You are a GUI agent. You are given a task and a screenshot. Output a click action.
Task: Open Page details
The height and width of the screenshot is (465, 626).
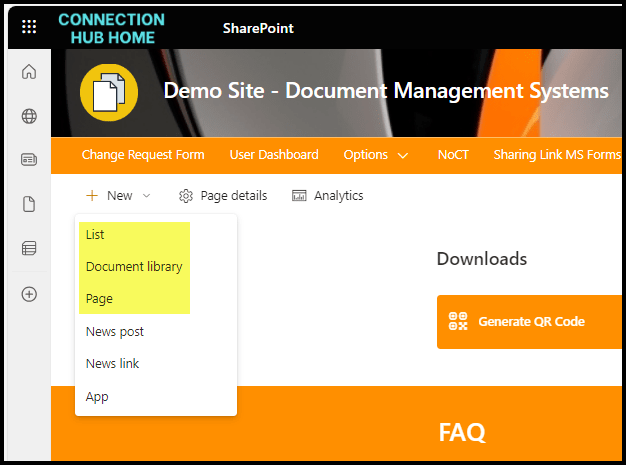[x=223, y=196]
